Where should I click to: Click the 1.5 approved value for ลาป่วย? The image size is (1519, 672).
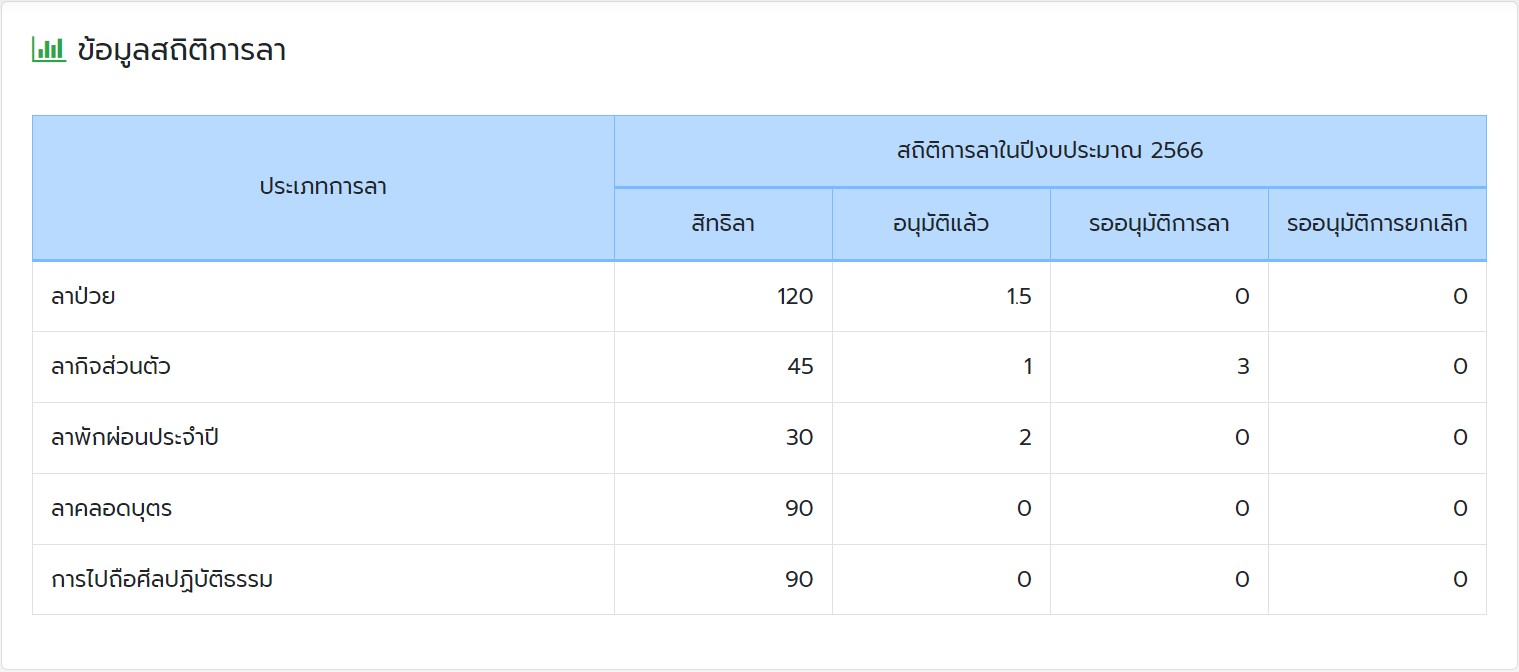pos(1019,296)
